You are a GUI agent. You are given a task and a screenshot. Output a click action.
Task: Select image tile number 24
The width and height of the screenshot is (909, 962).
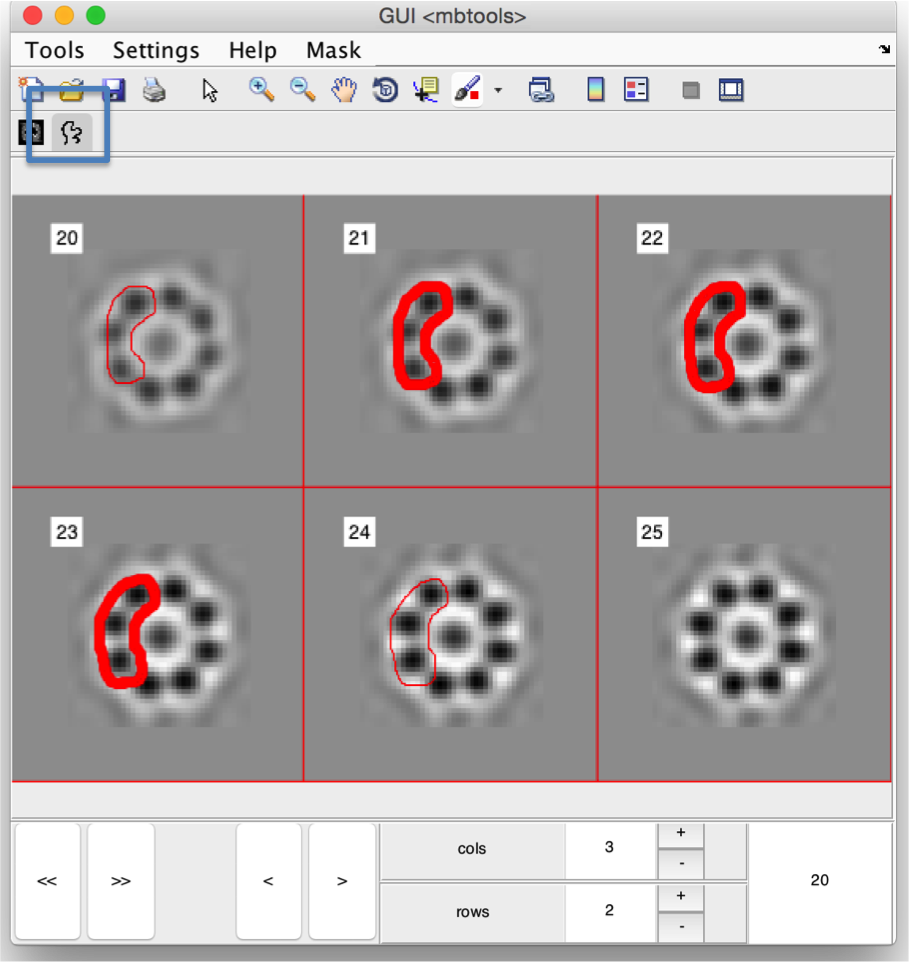click(x=450, y=634)
